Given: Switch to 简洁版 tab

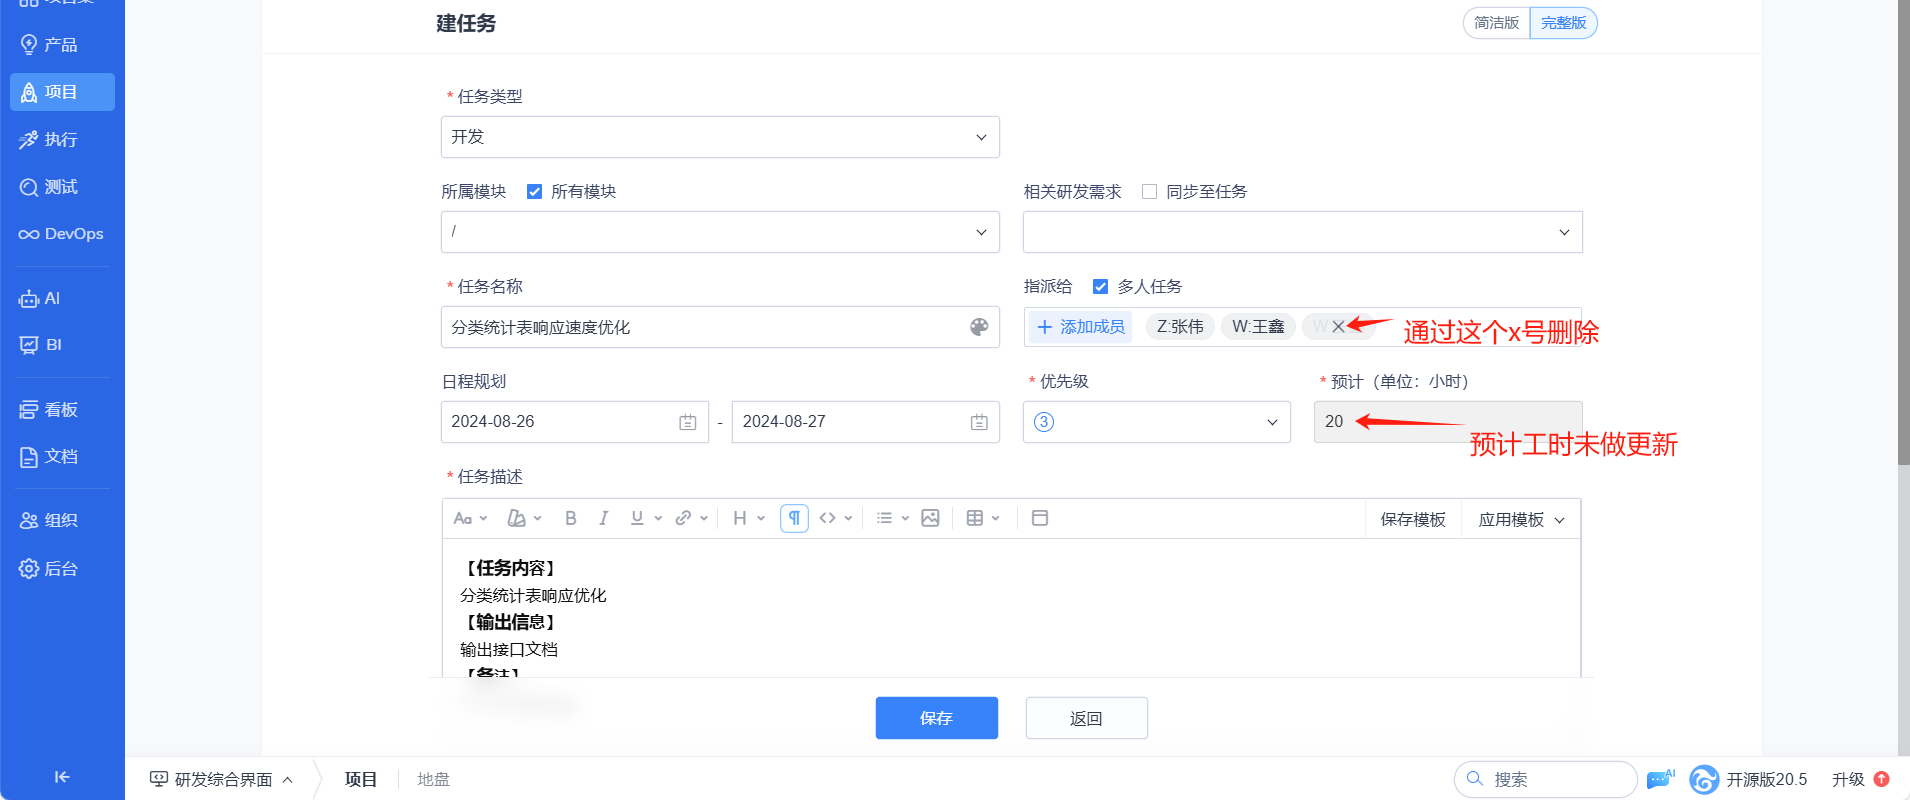Looking at the screenshot, I should click(x=1496, y=23).
